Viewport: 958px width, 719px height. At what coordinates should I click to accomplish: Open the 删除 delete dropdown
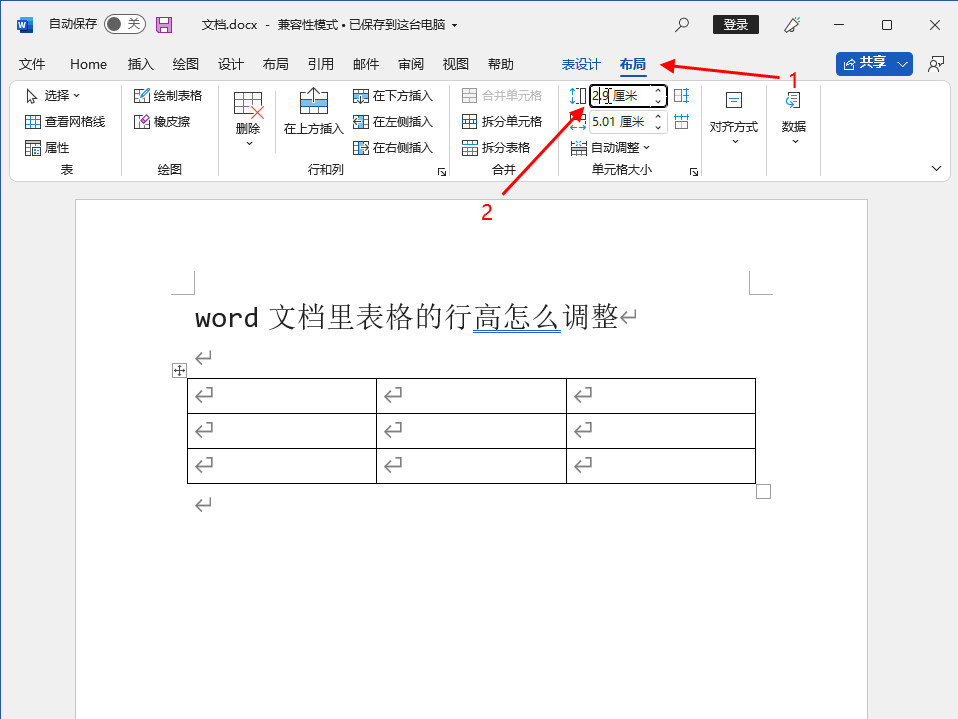click(x=248, y=120)
